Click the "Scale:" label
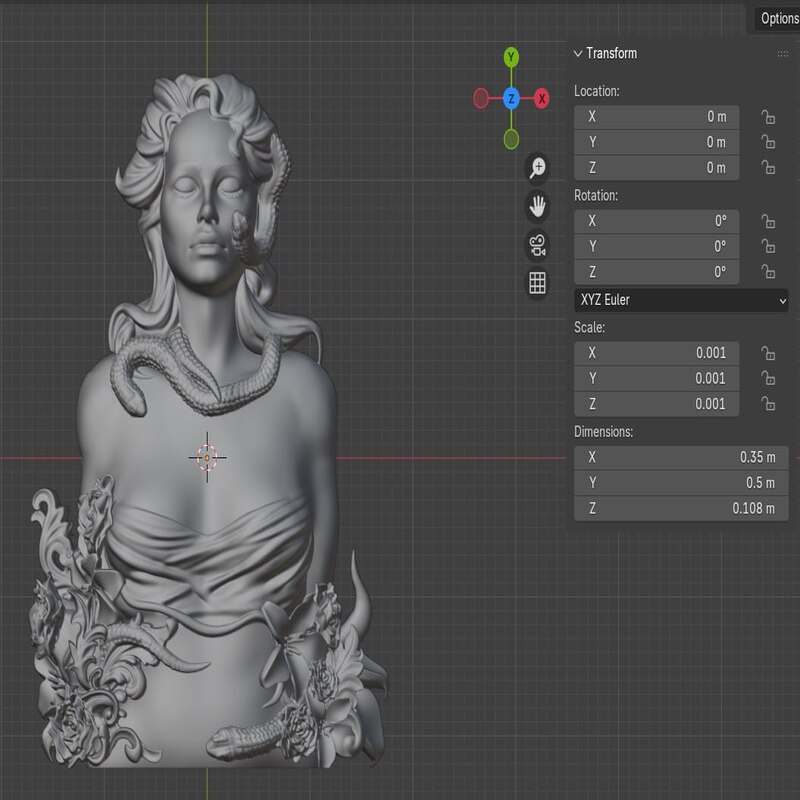This screenshot has width=800, height=800. pyautogui.click(x=589, y=328)
